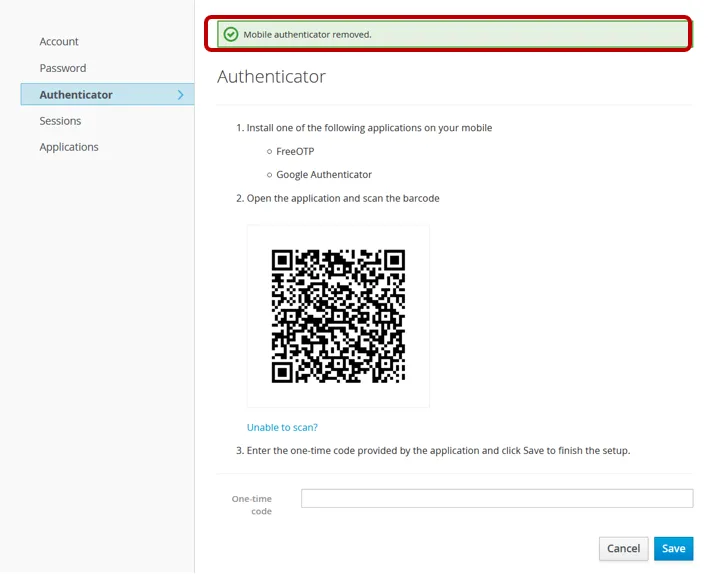Open the Applications page

click(69, 147)
